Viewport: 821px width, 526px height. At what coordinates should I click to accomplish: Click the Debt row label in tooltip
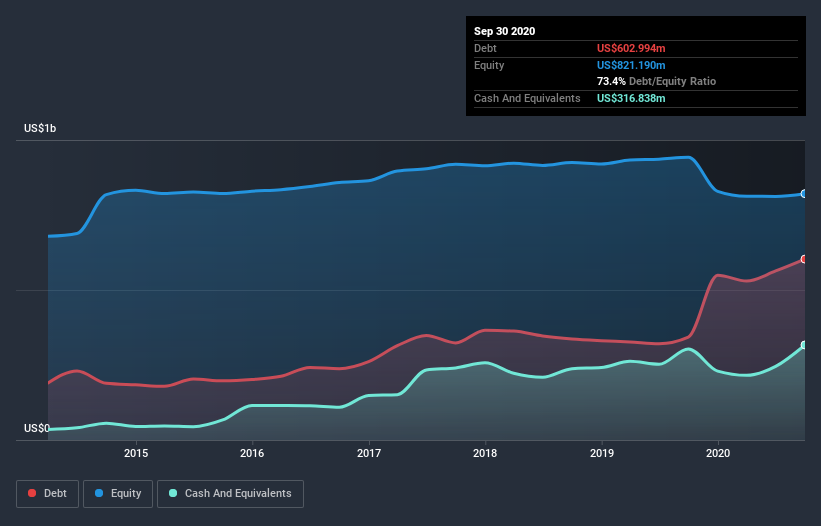pyautogui.click(x=485, y=48)
